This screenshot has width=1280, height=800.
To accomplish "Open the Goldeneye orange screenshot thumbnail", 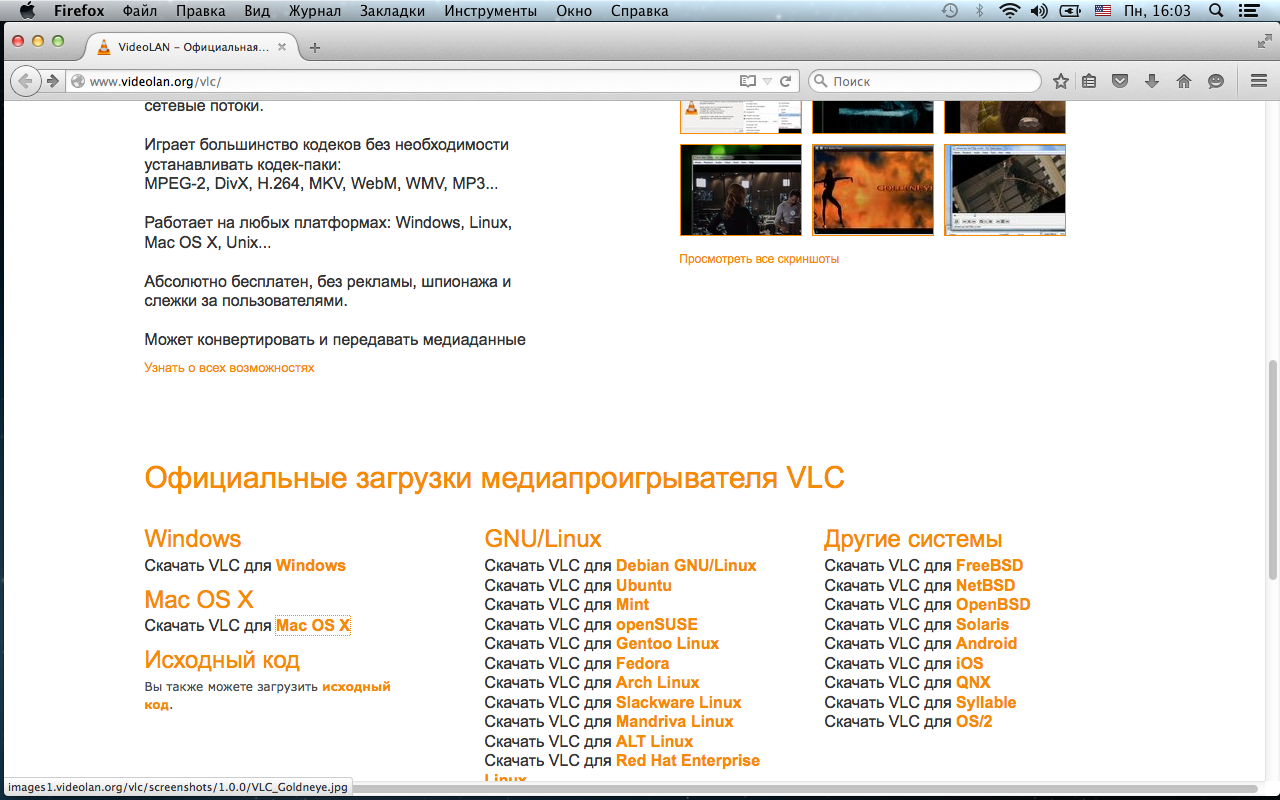I will [x=873, y=190].
